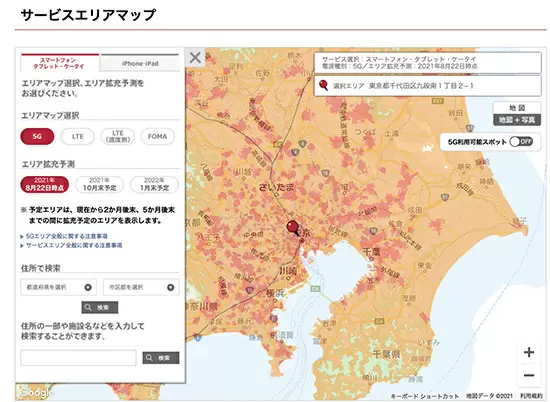
Task: Open 5Gエリア全般に関する注意事項 link
Action: [66, 236]
